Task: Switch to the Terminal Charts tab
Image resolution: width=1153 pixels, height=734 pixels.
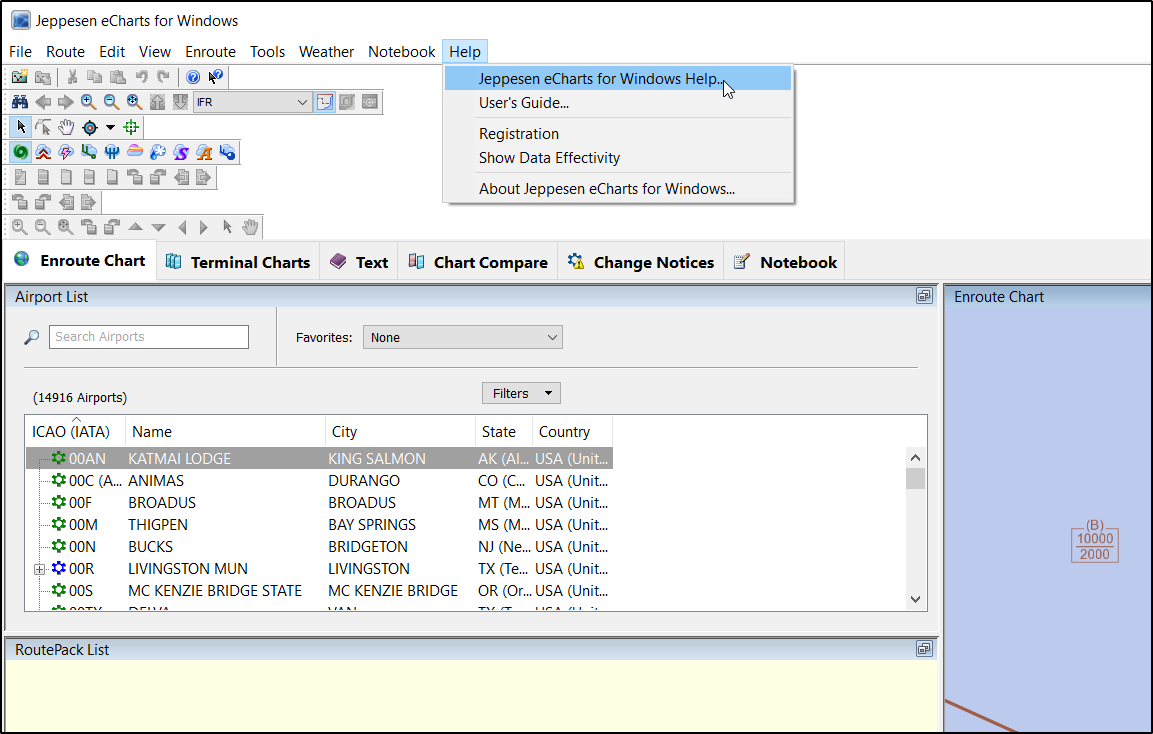Action: click(238, 262)
